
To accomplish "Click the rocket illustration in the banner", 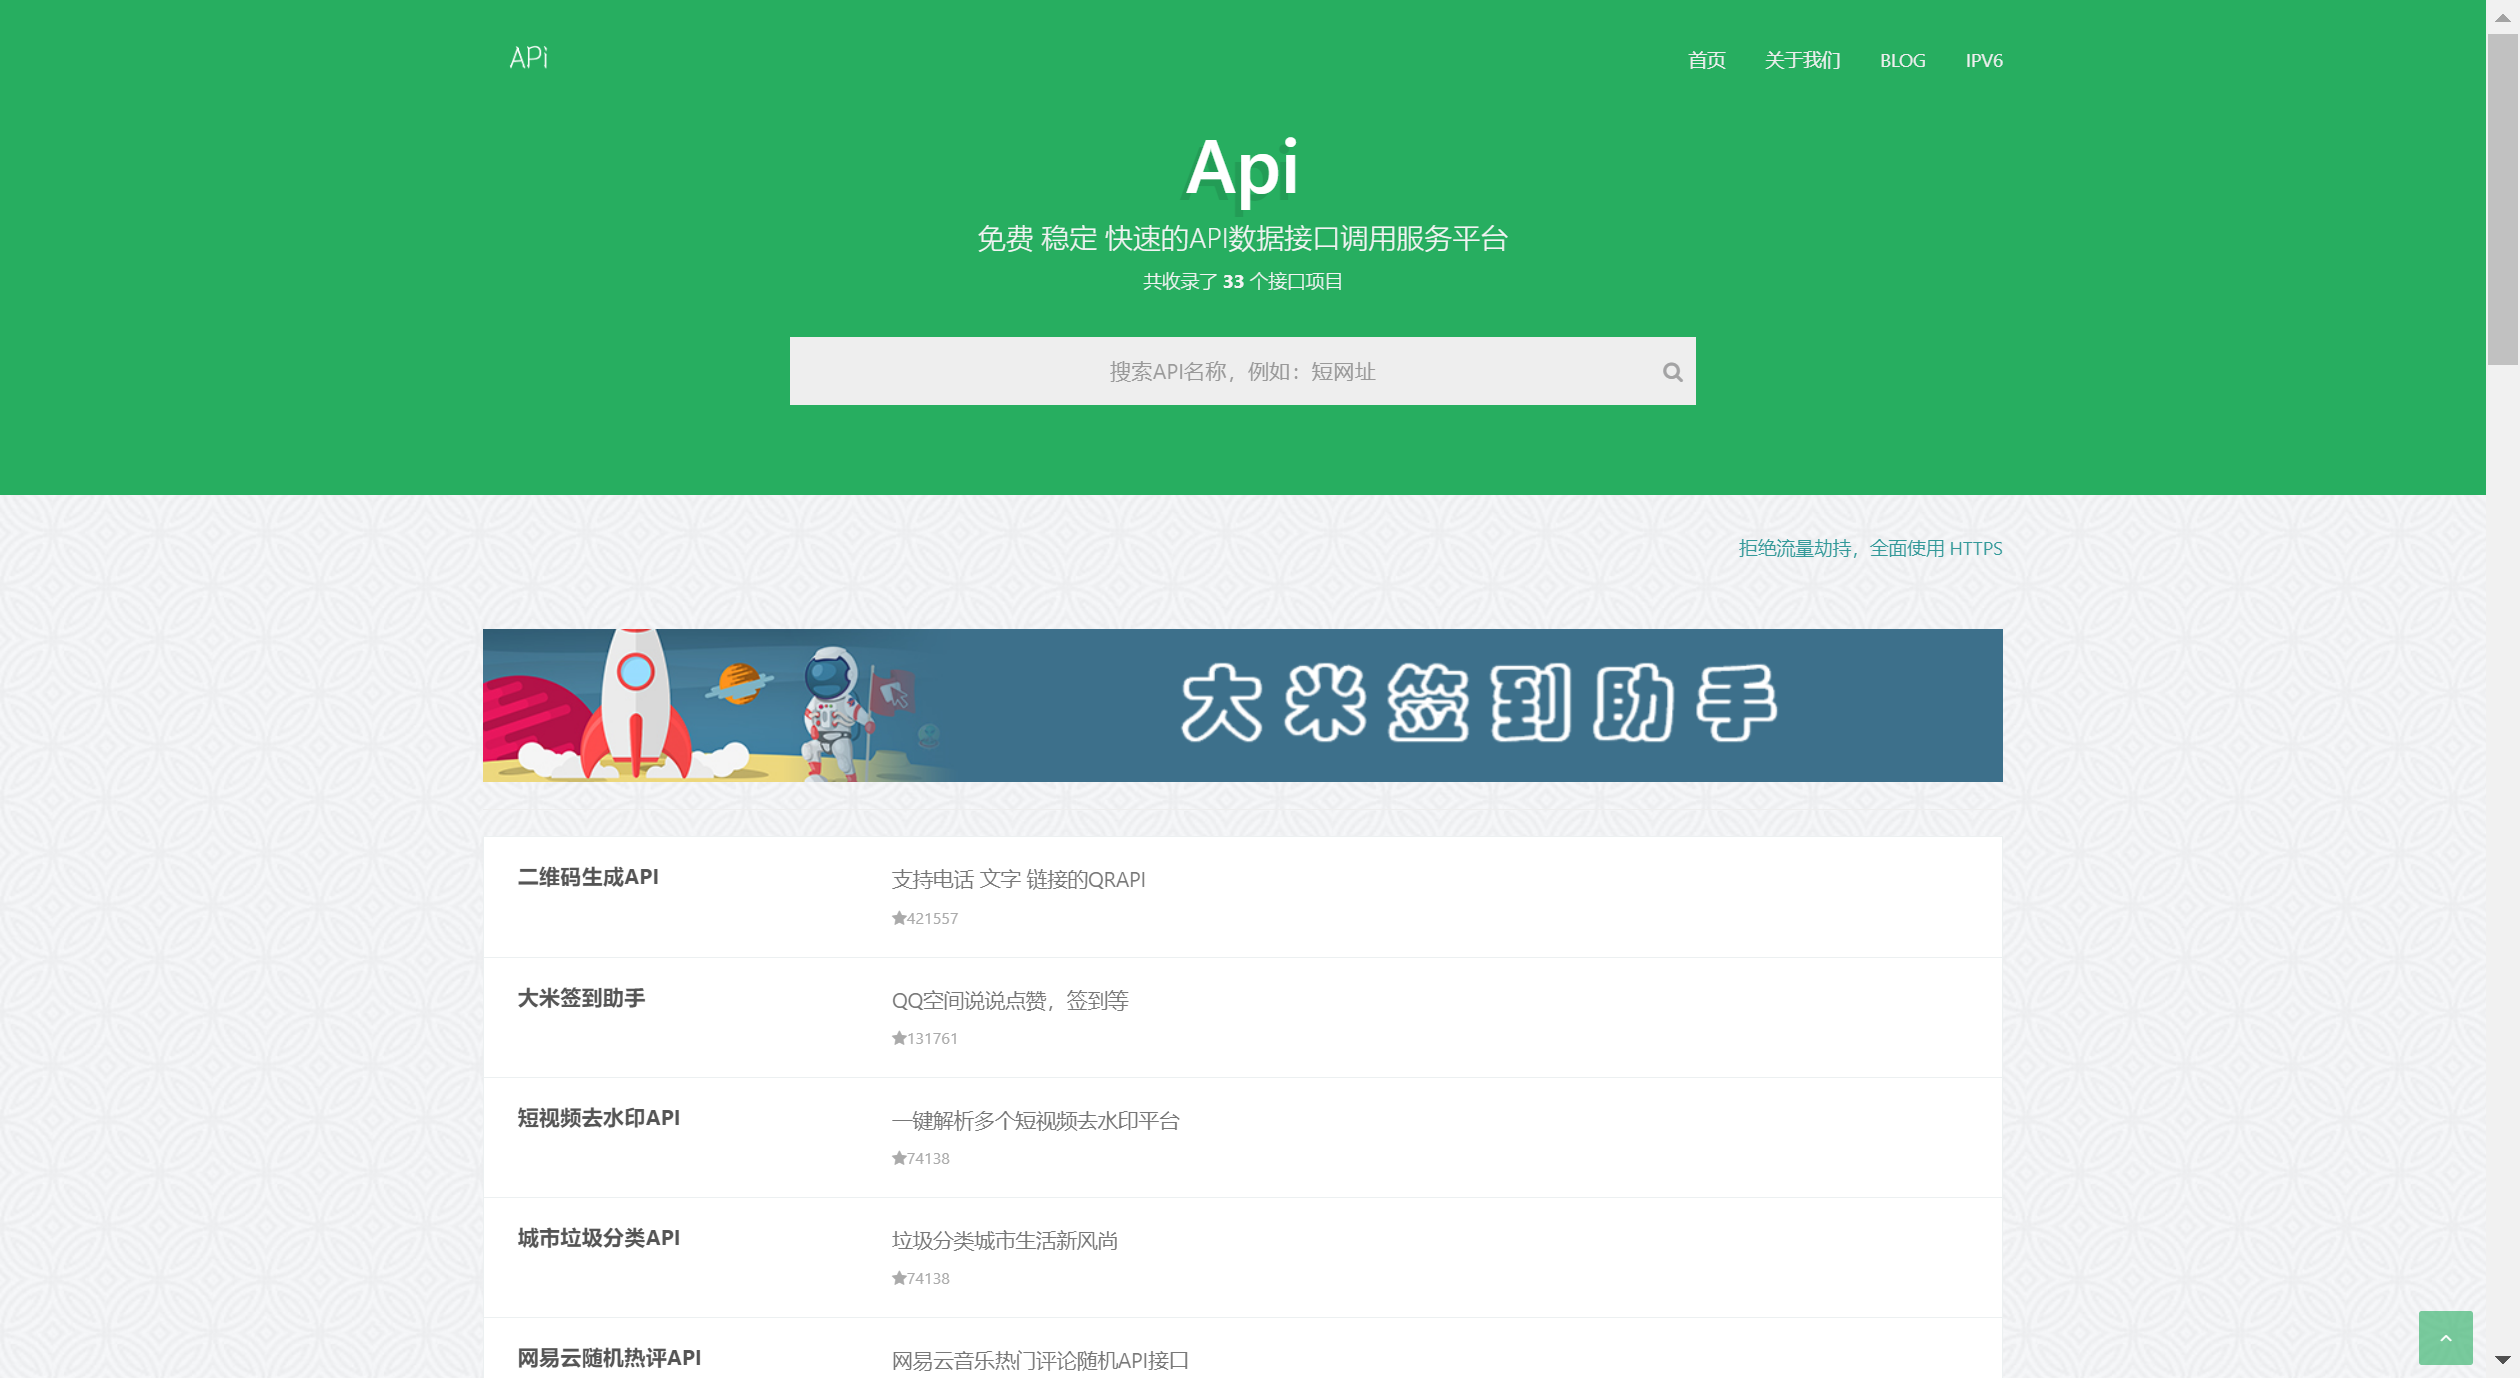I will 636,705.
